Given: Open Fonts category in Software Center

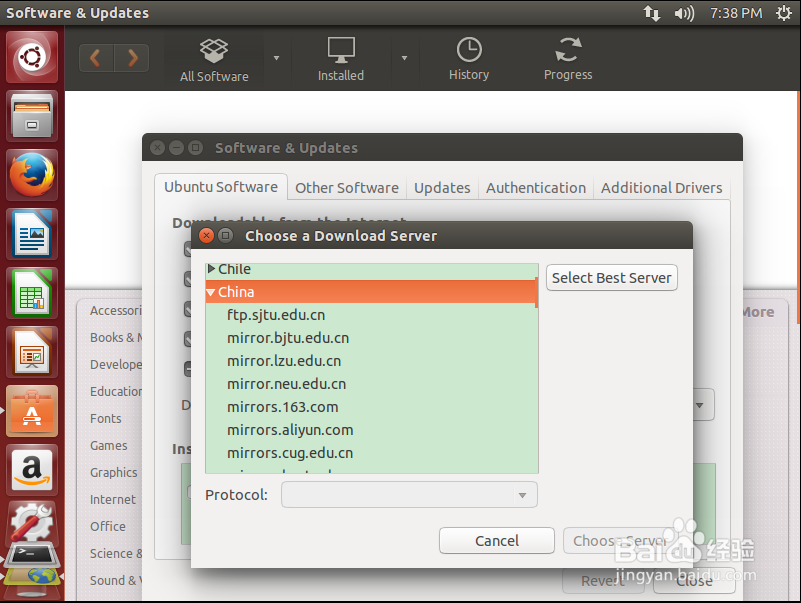Looking at the screenshot, I should pos(106,419).
